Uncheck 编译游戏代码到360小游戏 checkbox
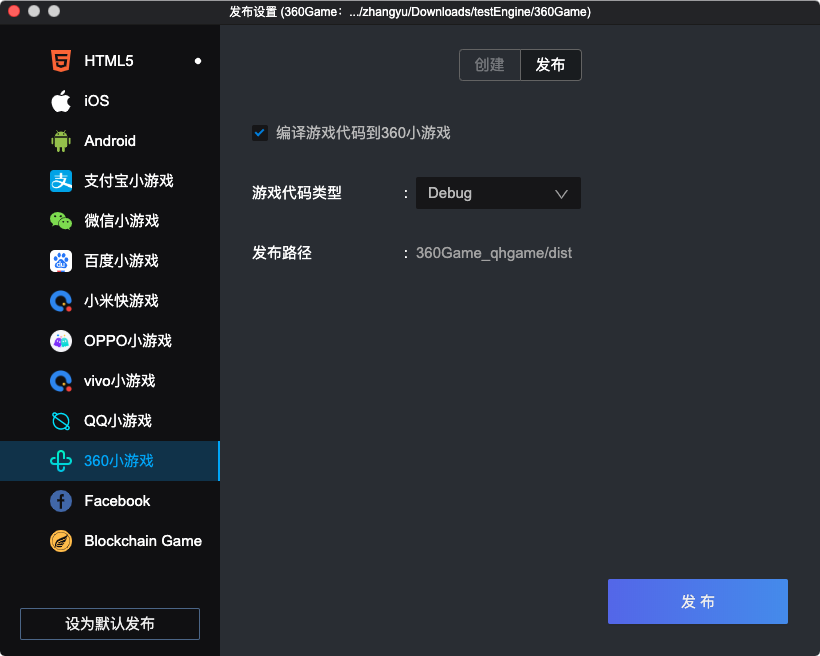This screenshot has width=820, height=656. (260, 133)
